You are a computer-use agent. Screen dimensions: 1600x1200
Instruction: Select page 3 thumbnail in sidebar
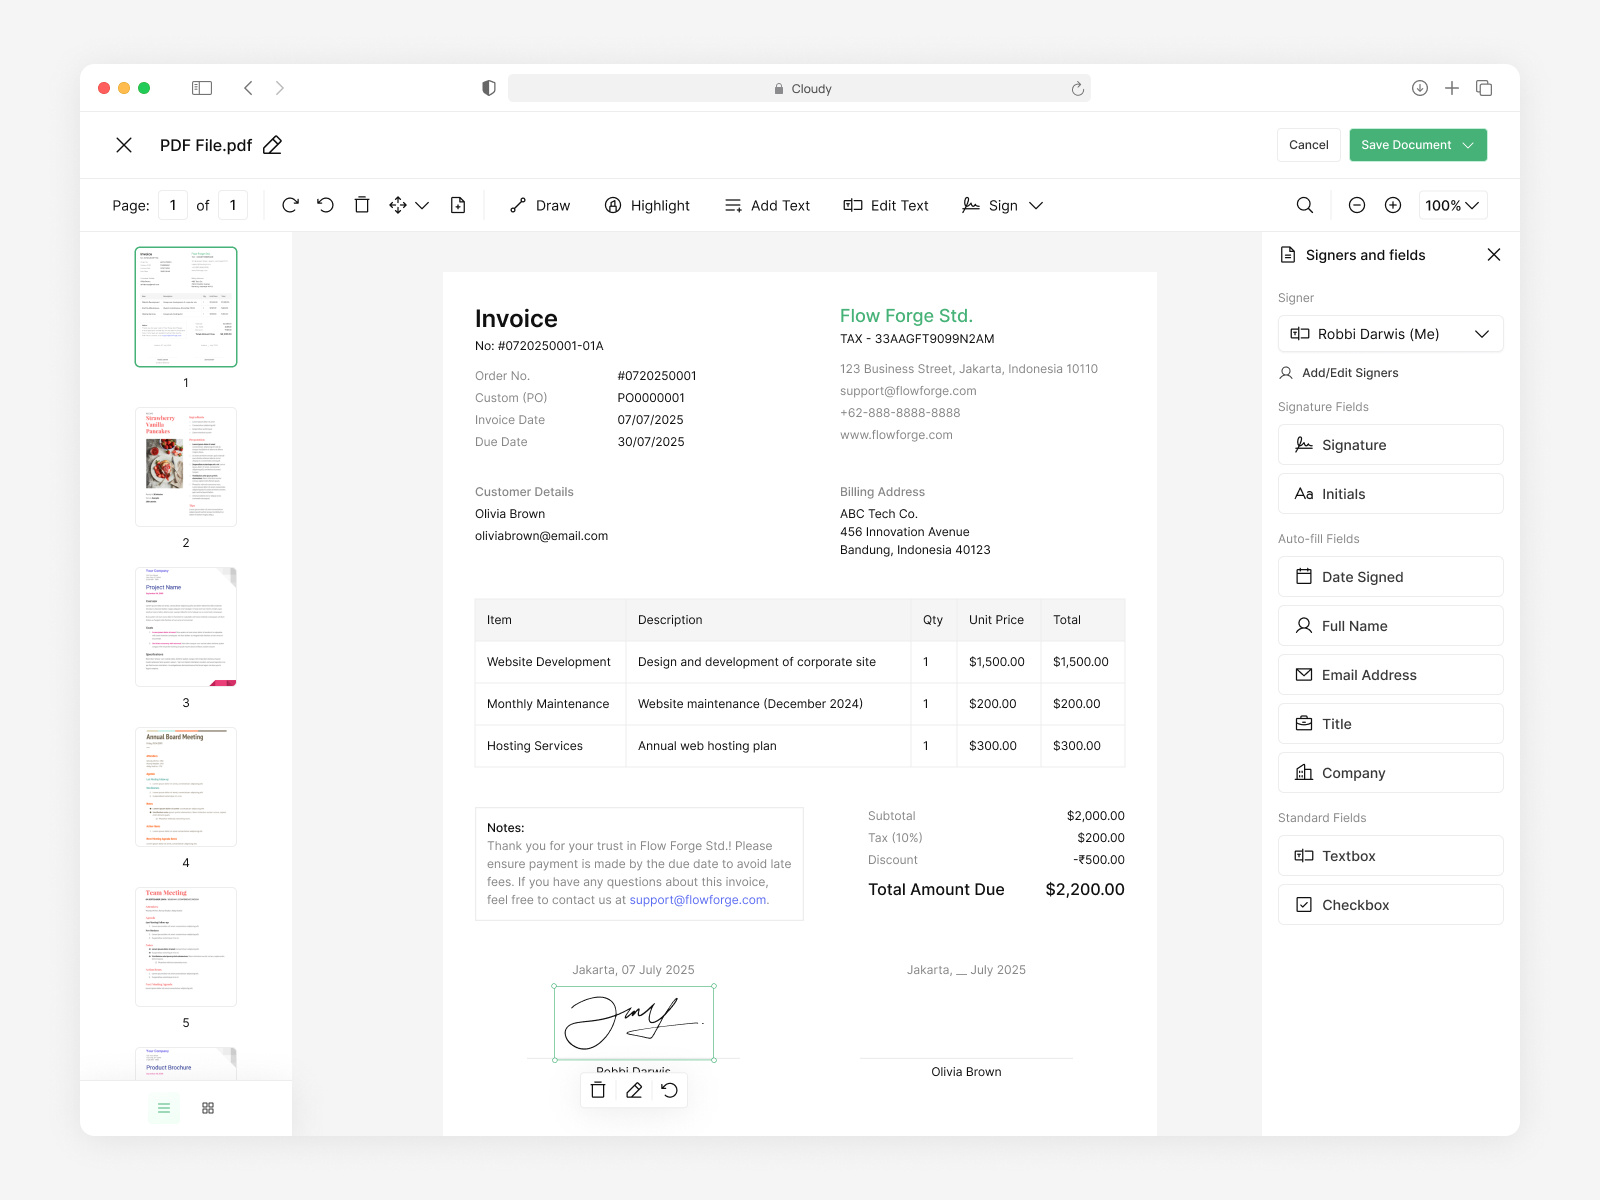click(185, 626)
